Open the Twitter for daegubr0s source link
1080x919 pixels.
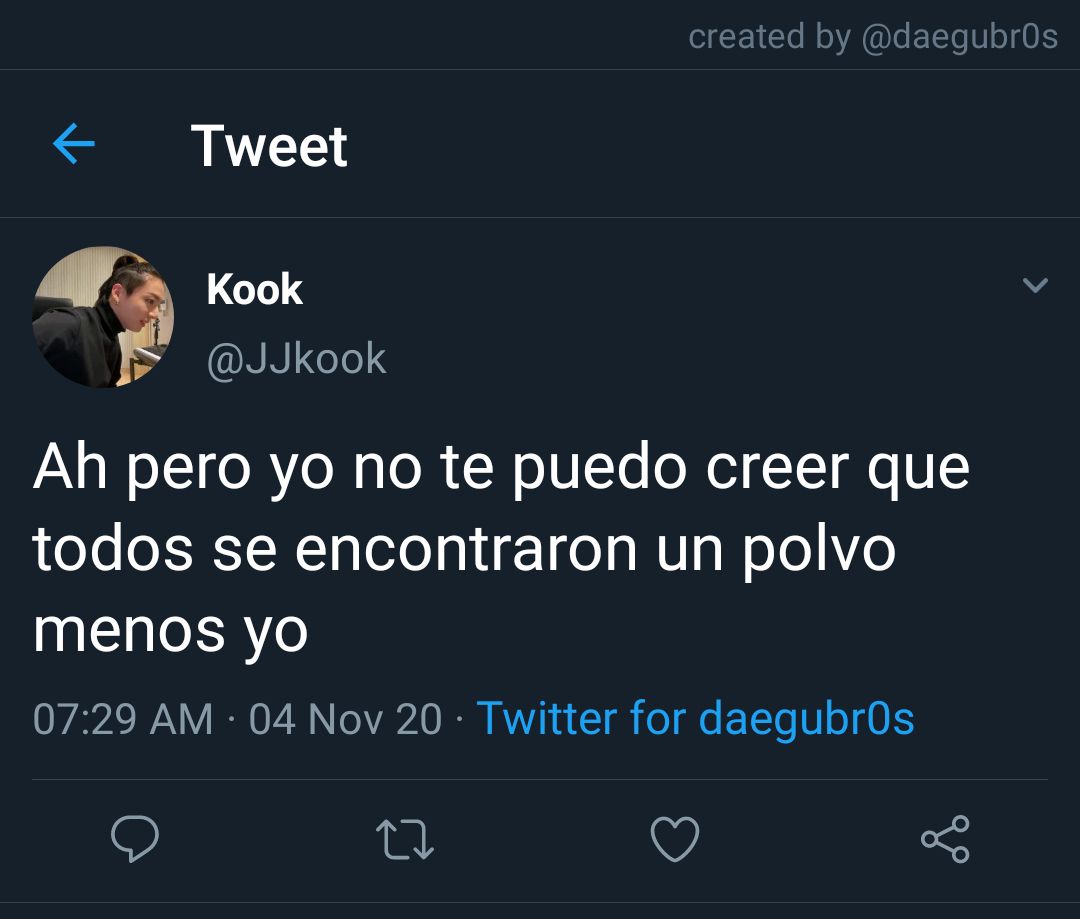coord(696,719)
